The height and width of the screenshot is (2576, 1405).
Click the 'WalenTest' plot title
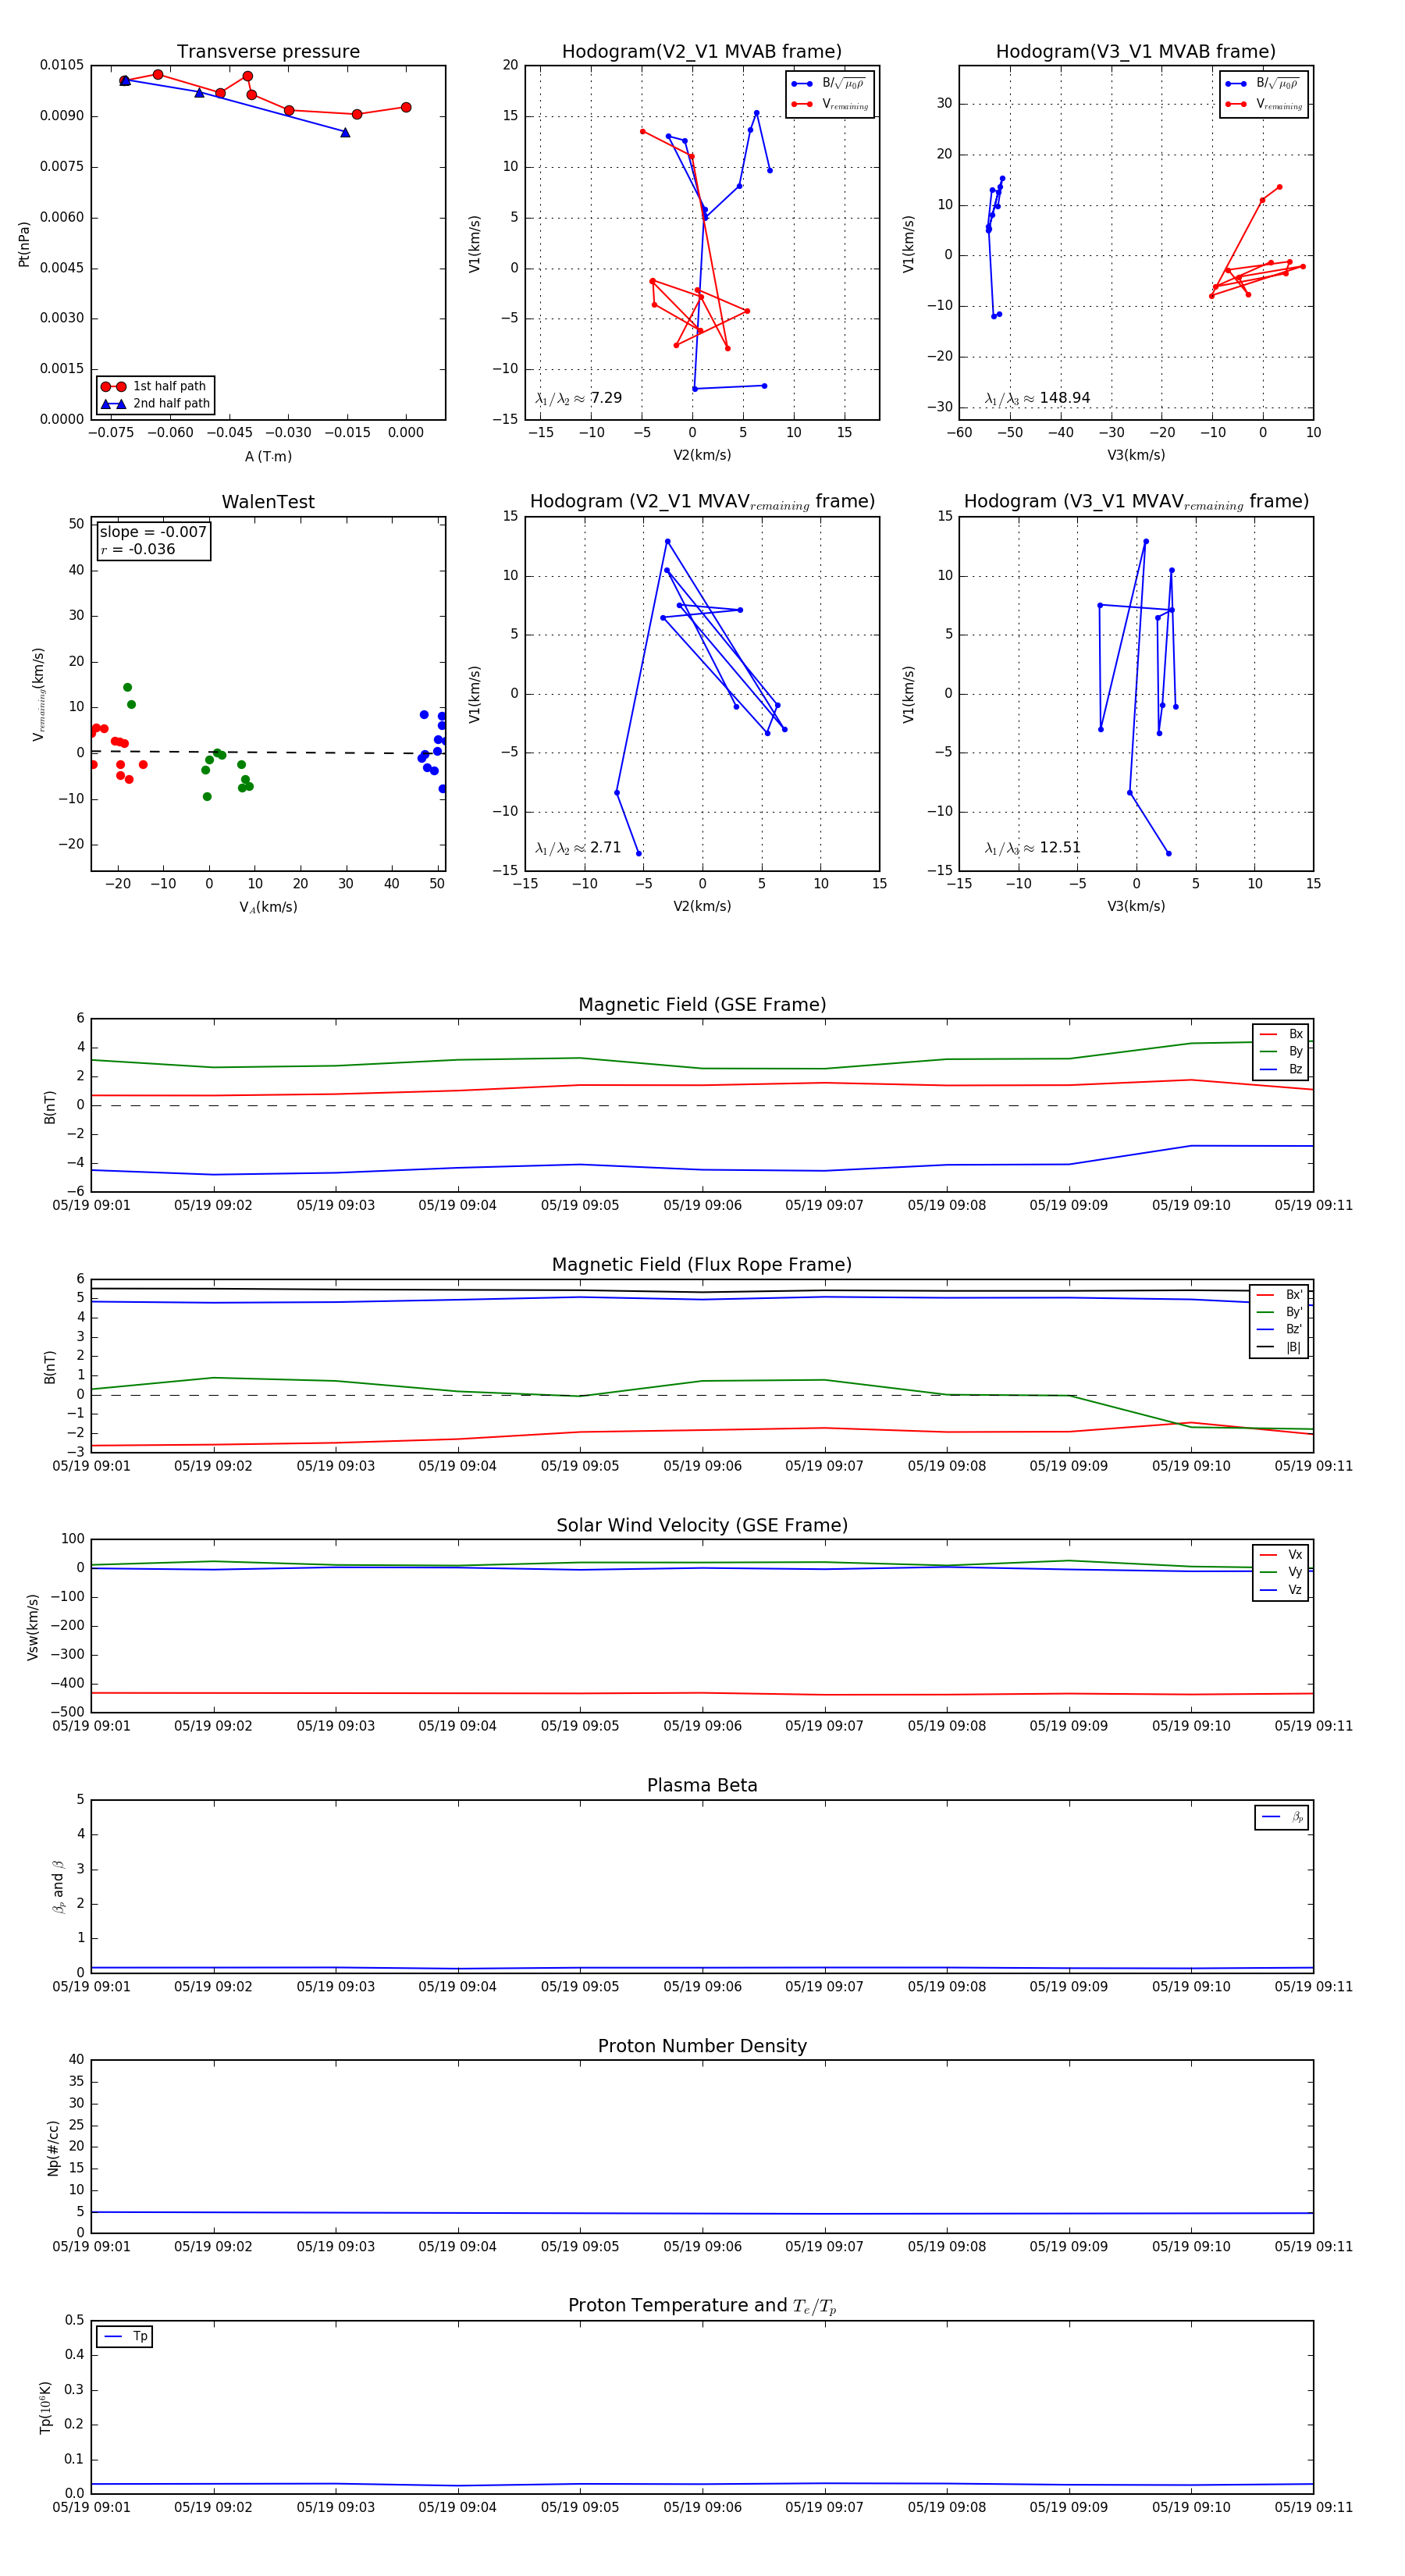(x=268, y=502)
